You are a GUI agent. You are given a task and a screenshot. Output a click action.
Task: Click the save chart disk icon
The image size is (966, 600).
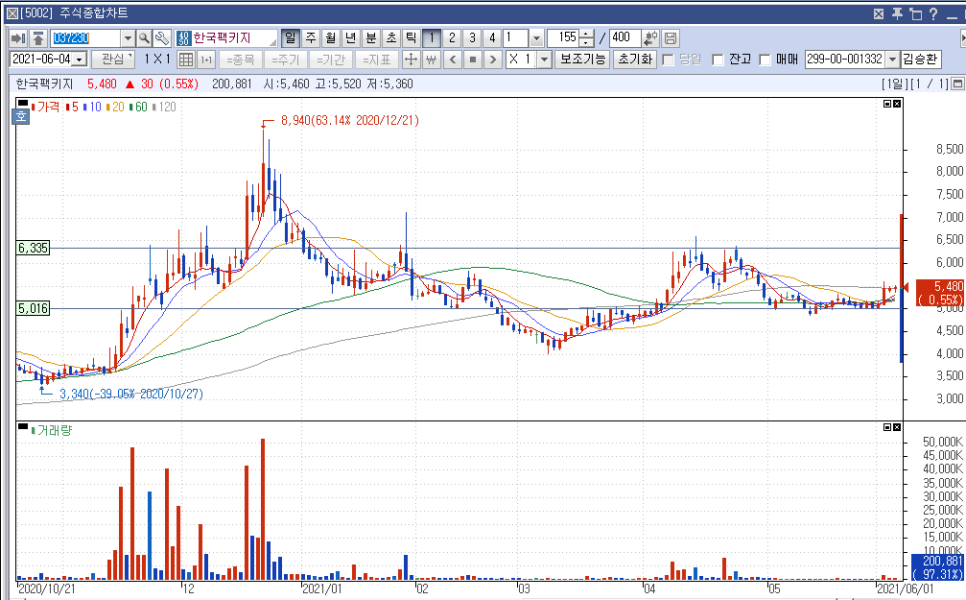coord(670,38)
